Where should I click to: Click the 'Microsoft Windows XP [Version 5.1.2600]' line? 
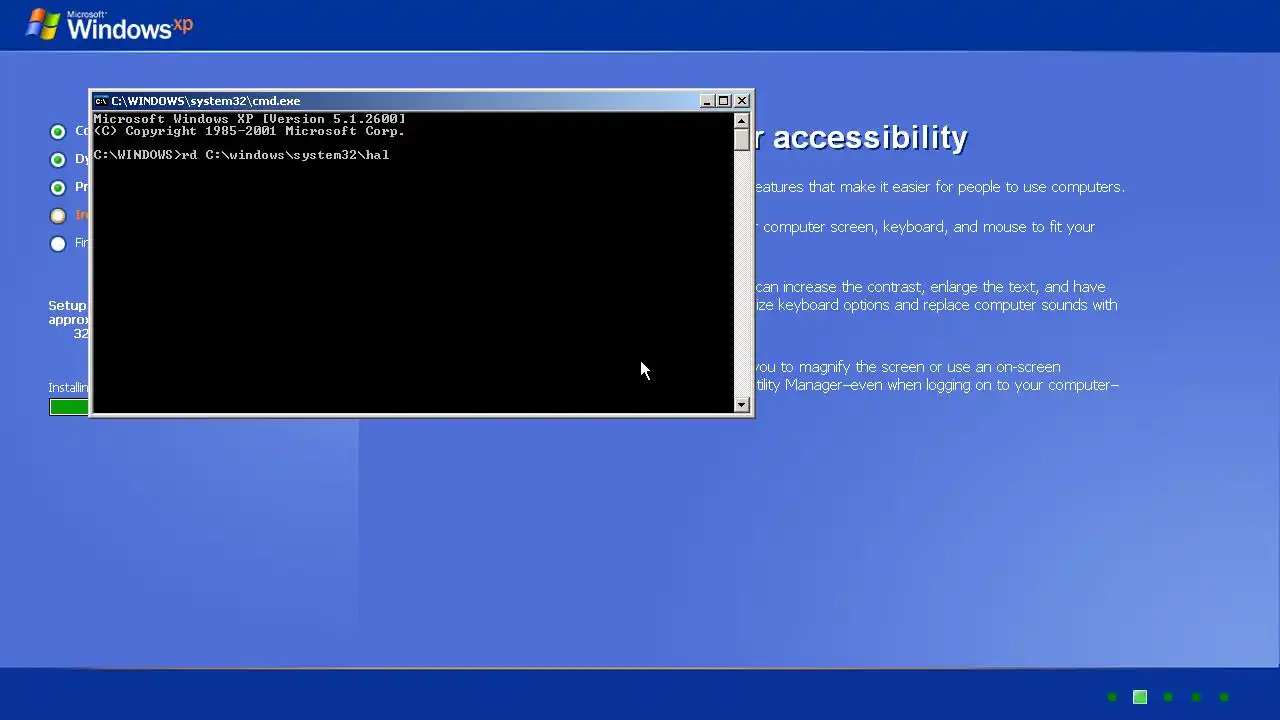point(249,119)
